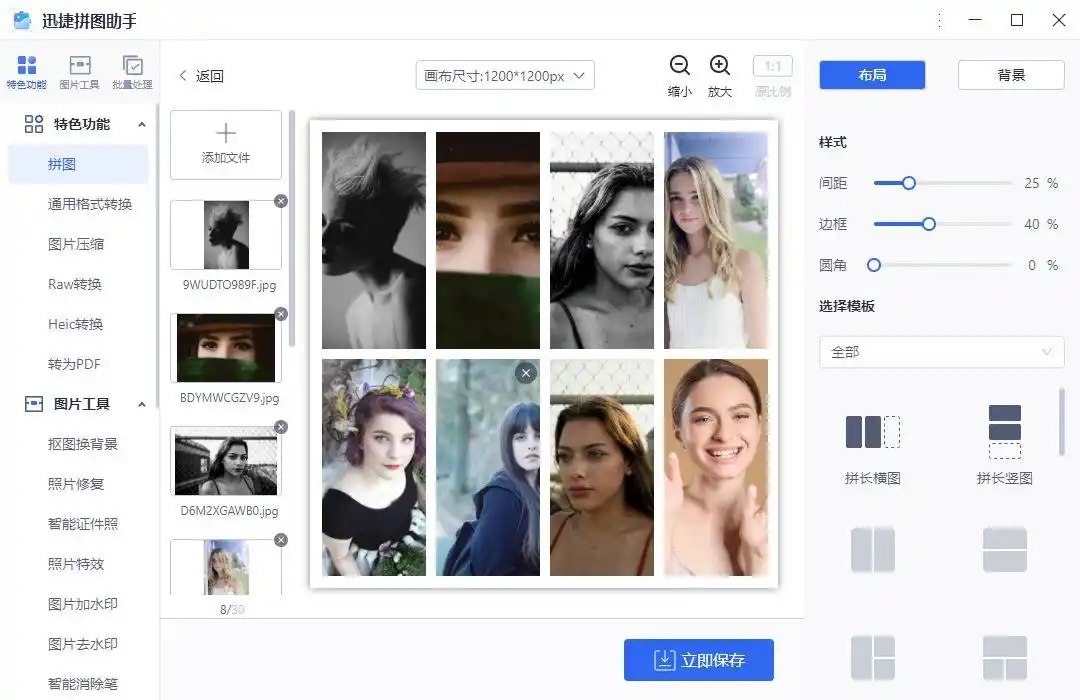Click the 1:1 original ratio icon
The width and height of the screenshot is (1080, 700).
(x=772, y=66)
